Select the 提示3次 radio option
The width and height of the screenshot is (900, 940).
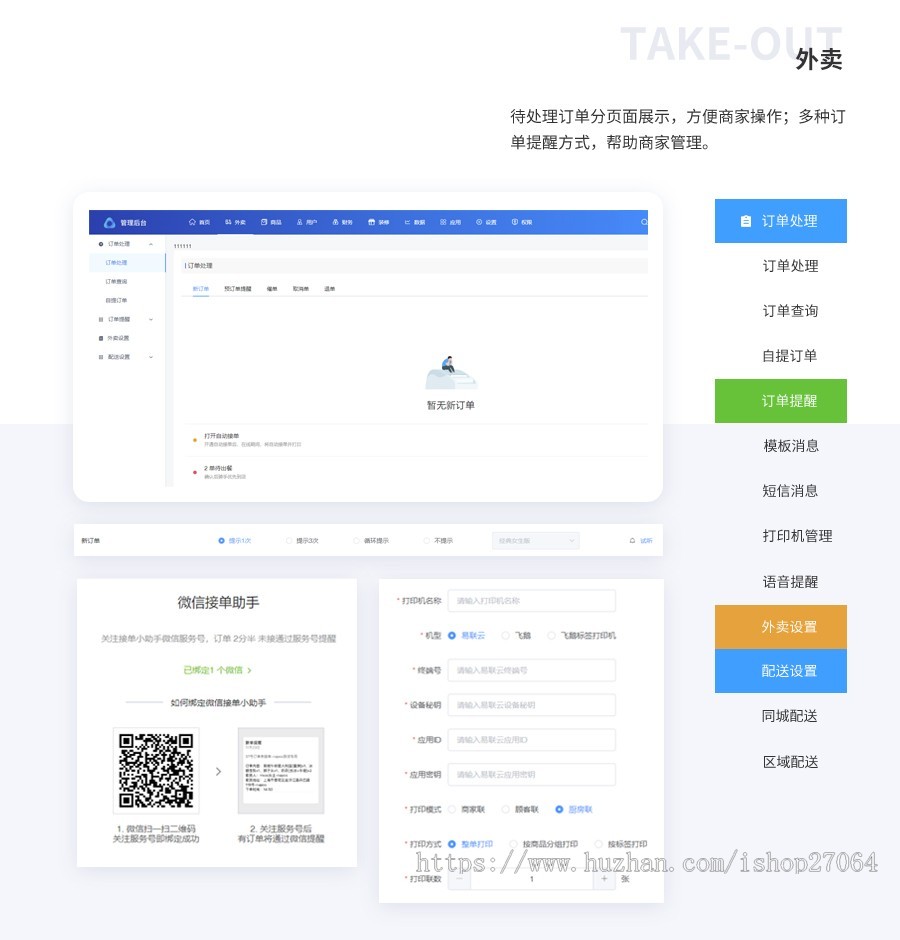click(x=289, y=541)
